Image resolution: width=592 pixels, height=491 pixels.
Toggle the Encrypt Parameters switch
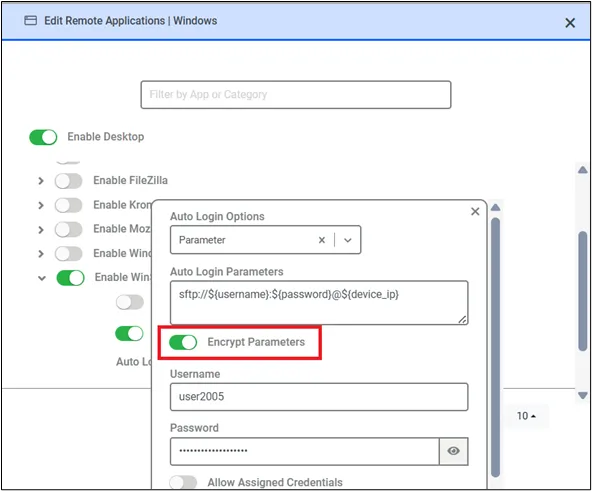click(x=183, y=343)
